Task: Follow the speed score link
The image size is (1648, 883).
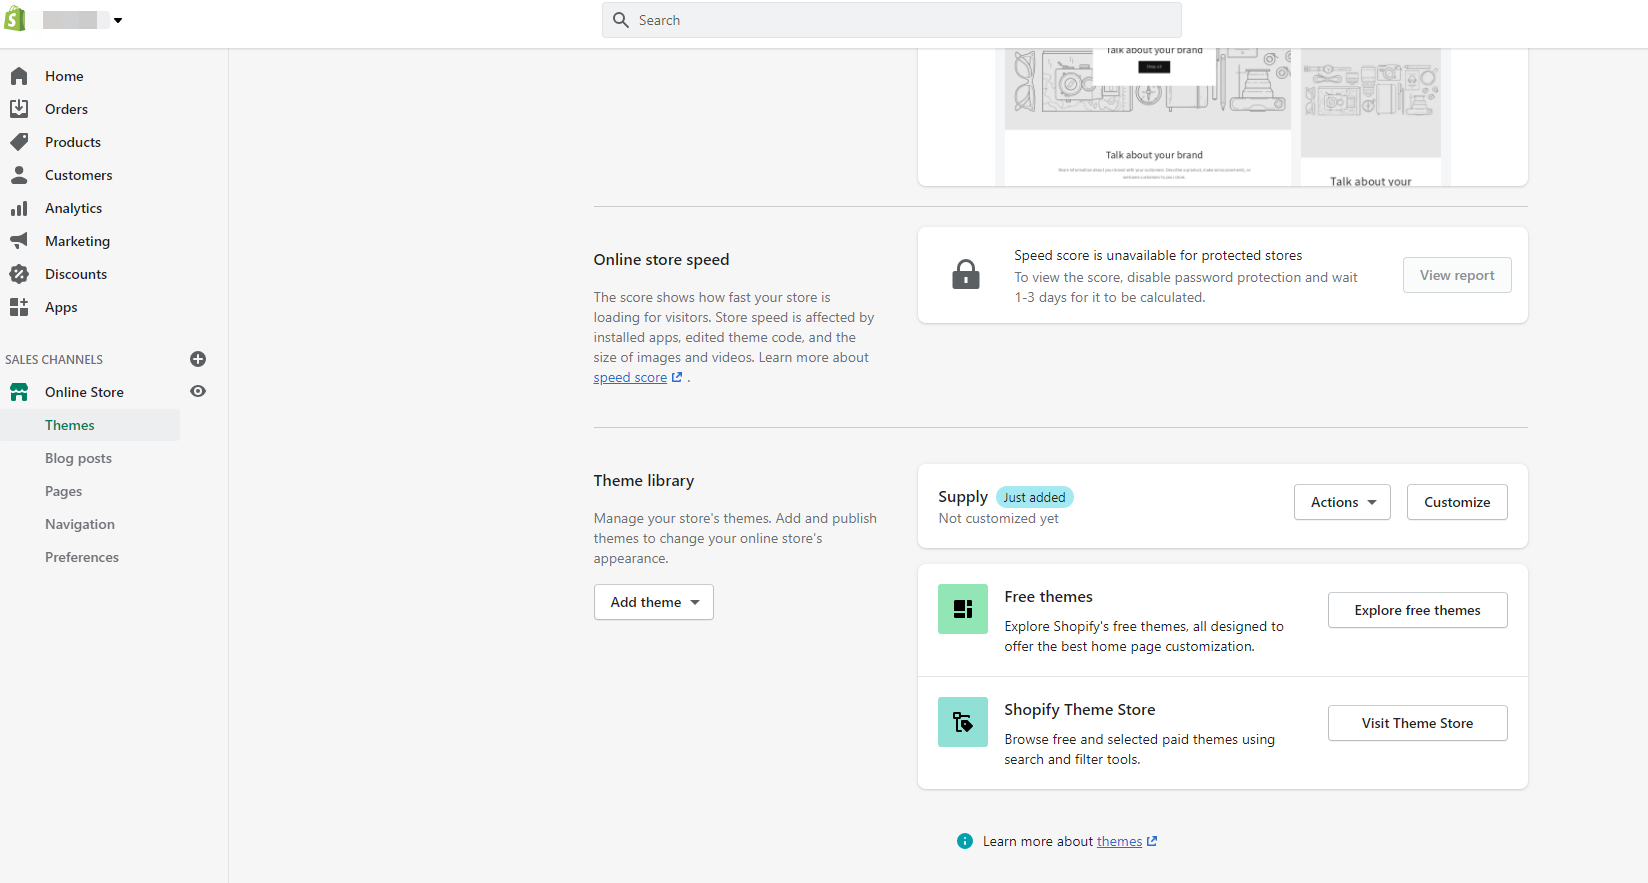Action: tap(630, 378)
